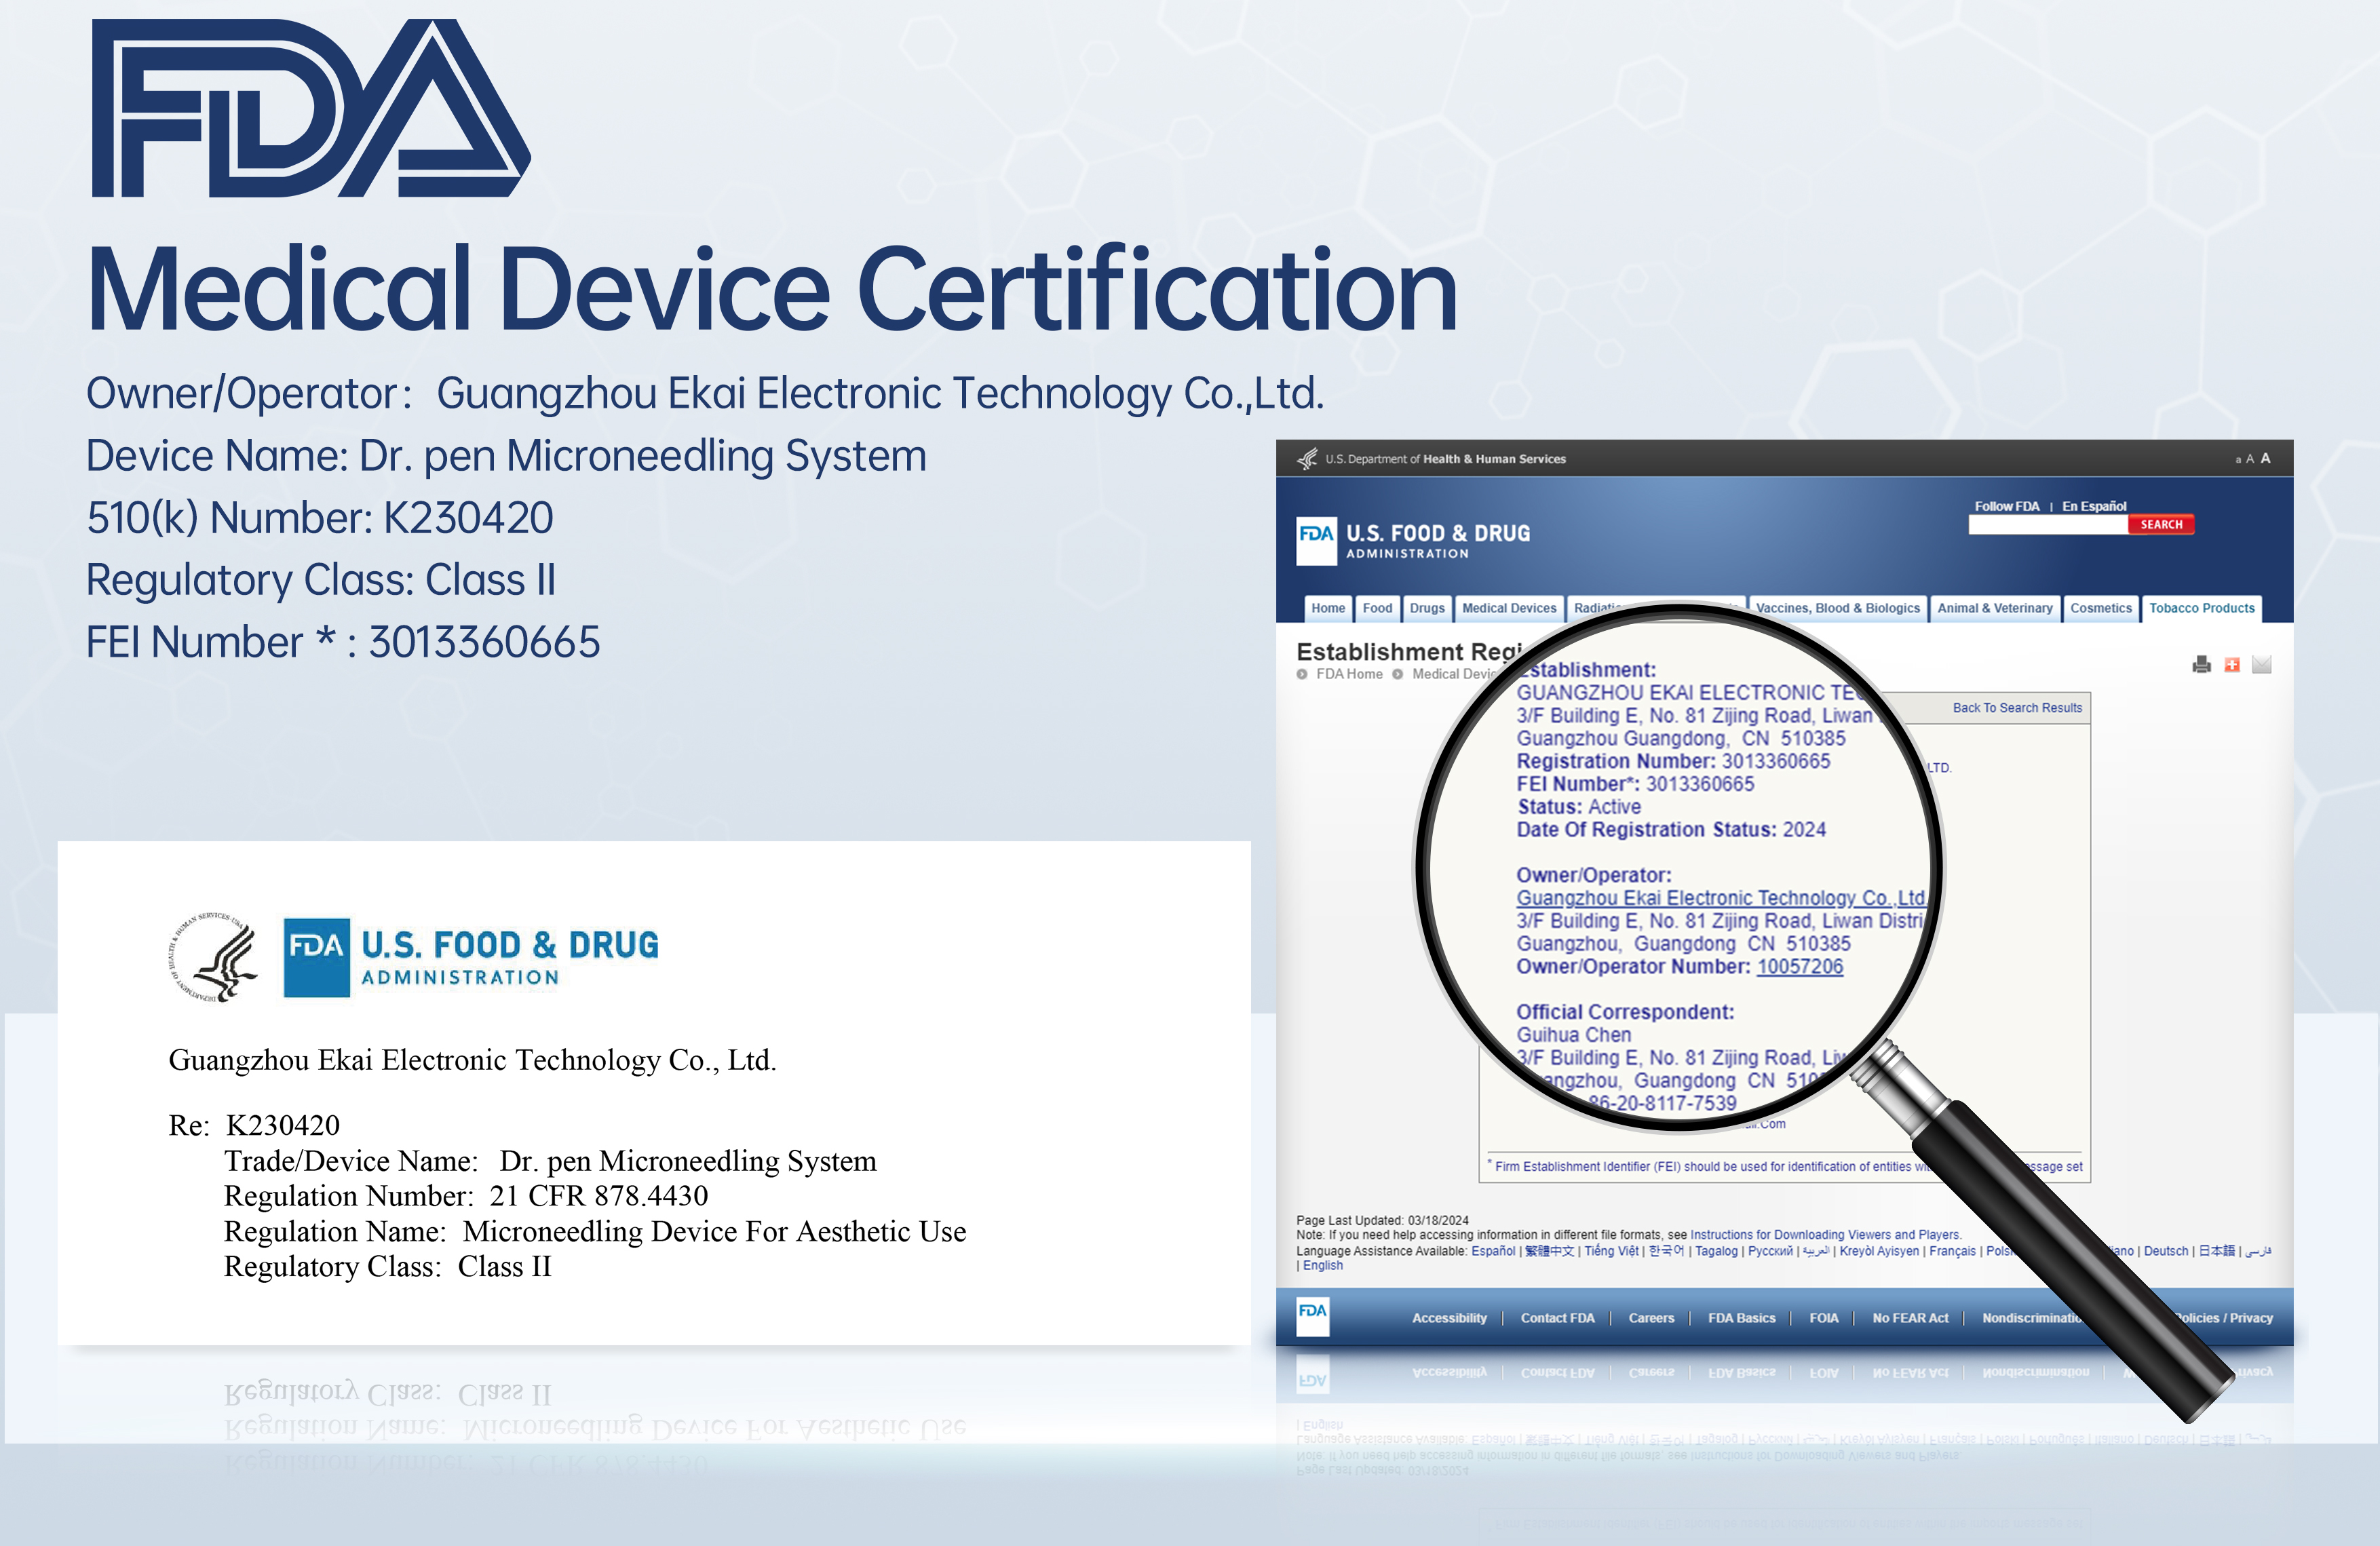Open Owner/Operator Number 10057206 link

point(1799,967)
